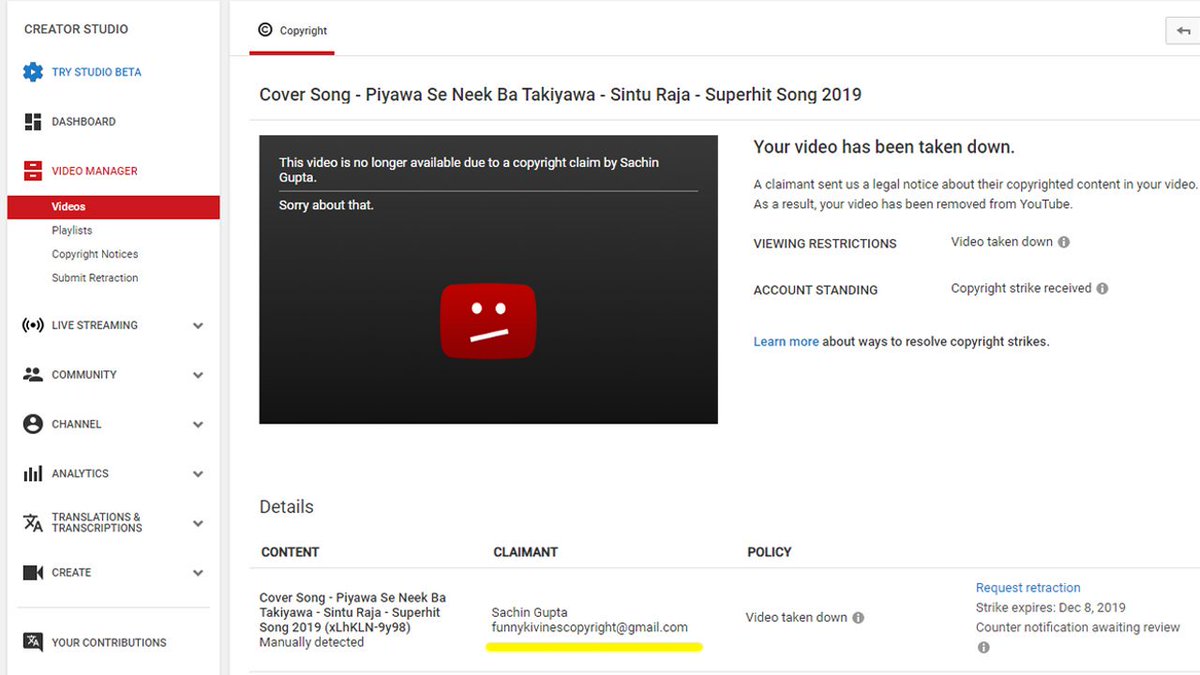Click the Creator Studio heading
Viewport: 1200px width, 675px height.
[76, 29]
